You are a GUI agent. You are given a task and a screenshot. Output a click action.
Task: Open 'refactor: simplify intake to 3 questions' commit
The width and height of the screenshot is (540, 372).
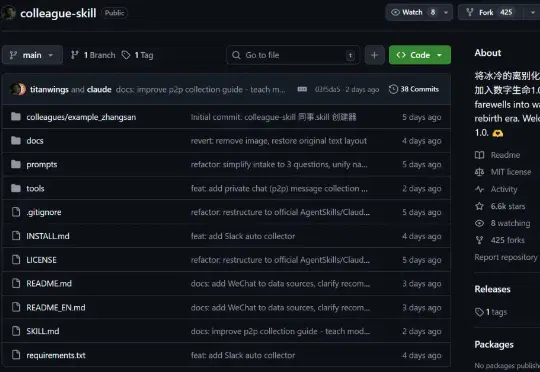pyautogui.click(x=279, y=165)
